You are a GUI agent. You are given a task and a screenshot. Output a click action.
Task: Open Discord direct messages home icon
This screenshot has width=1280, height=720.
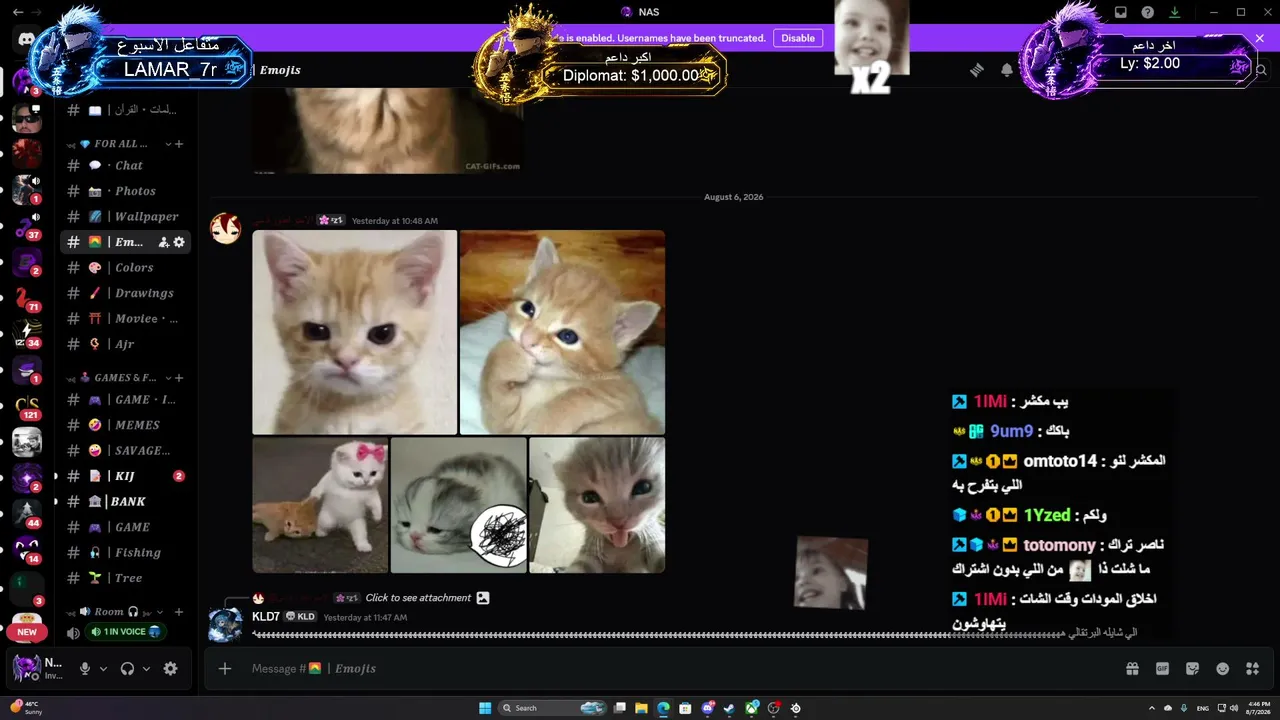(x=27, y=40)
